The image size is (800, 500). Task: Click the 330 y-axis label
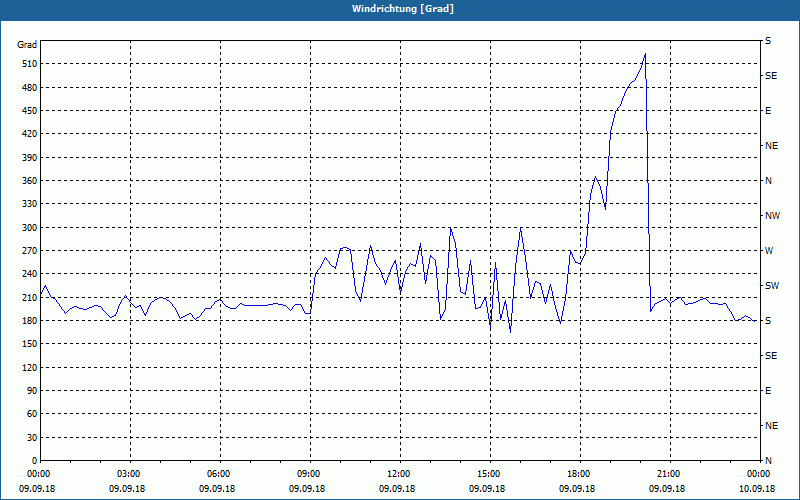pyautogui.click(x=29, y=204)
